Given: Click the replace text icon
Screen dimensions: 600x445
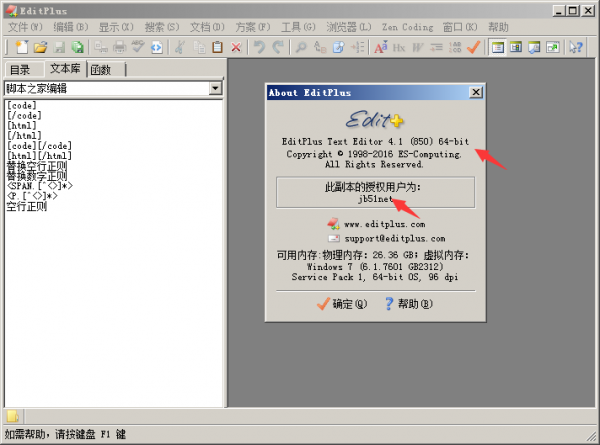Looking at the screenshot, I should (x=320, y=47).
